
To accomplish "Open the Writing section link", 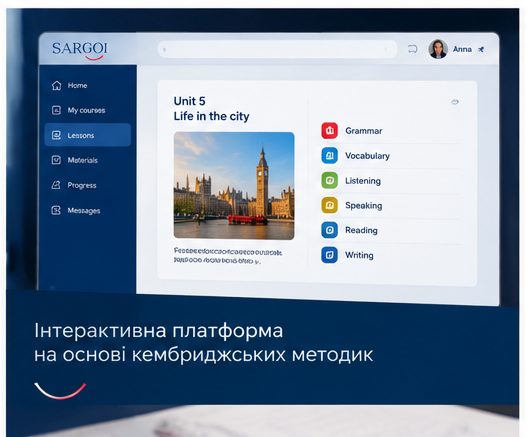I will point(359,255).
